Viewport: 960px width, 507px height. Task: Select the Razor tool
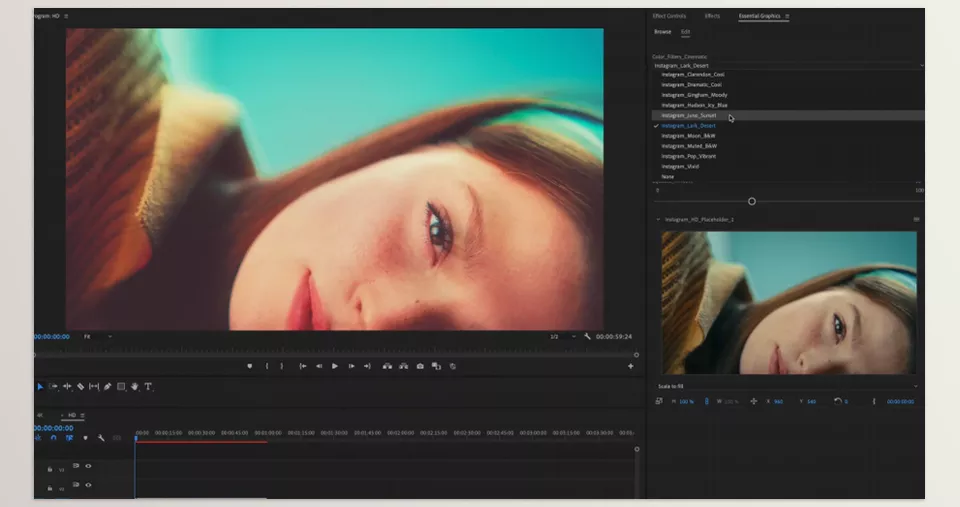80,386
